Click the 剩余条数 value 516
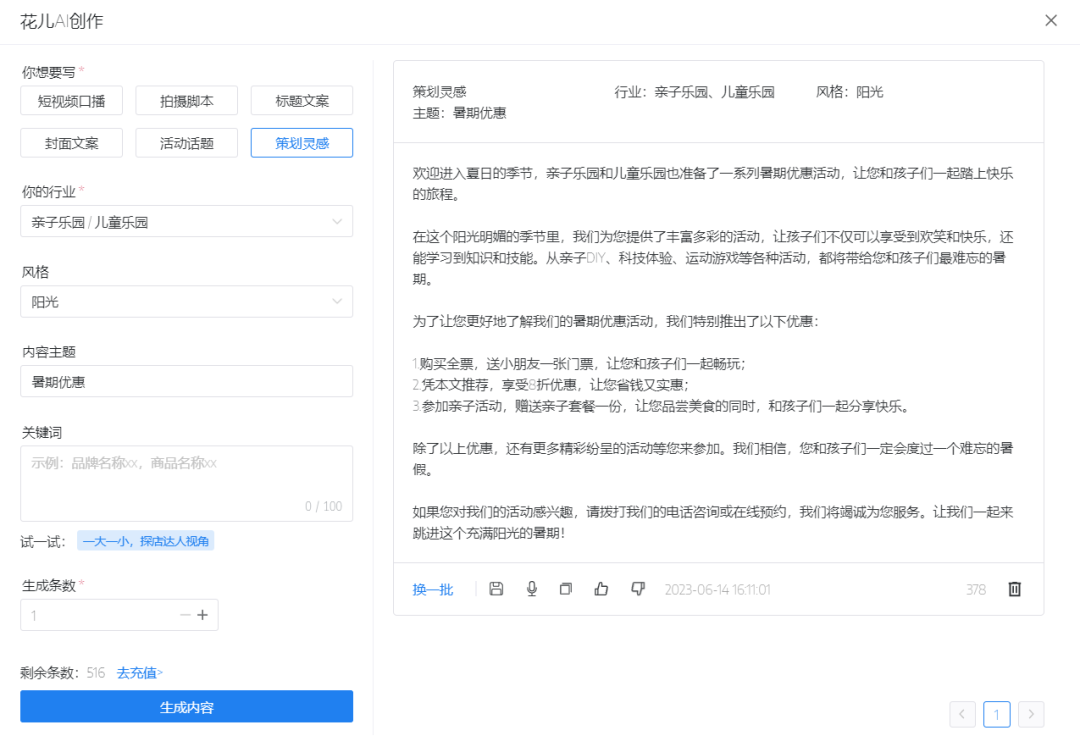This screenshot has width=1080, height=747. (x=96, y=673)
